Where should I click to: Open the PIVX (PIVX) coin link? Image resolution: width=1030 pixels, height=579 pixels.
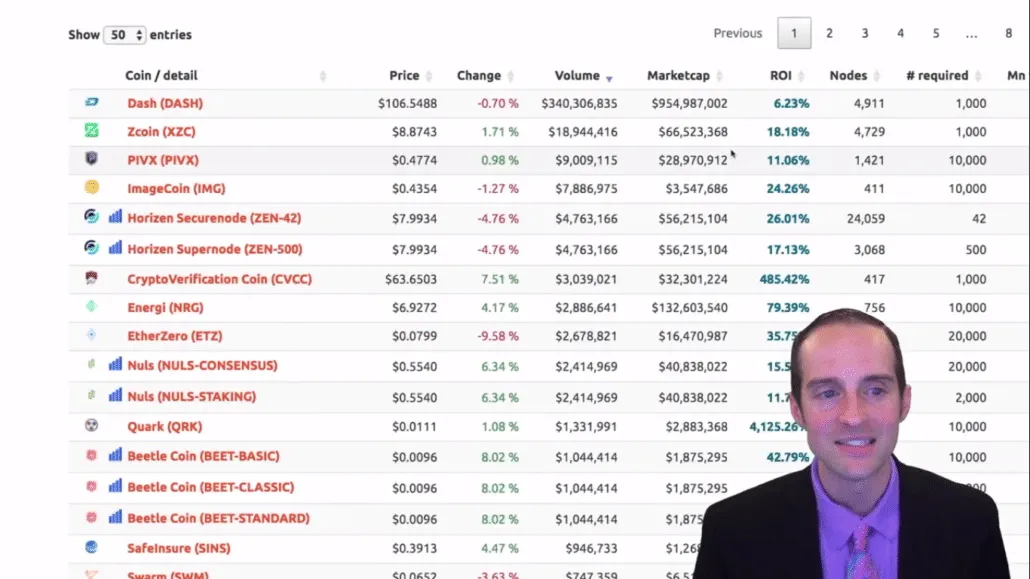[163, 160]
